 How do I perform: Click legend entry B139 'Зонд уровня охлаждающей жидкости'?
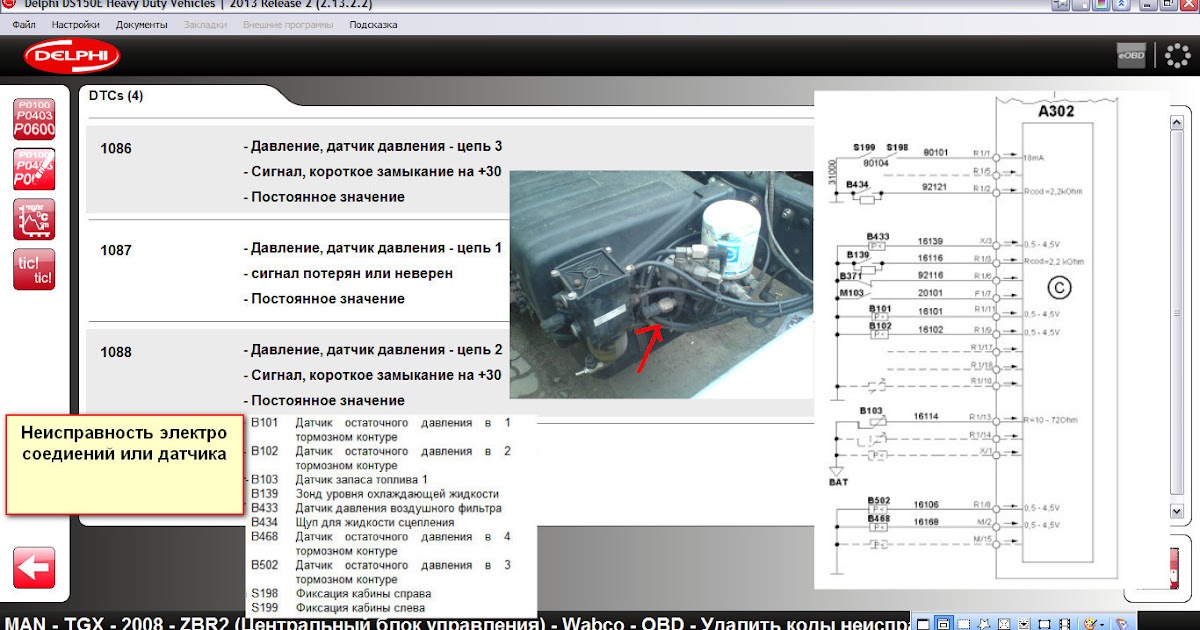(374, 494)
